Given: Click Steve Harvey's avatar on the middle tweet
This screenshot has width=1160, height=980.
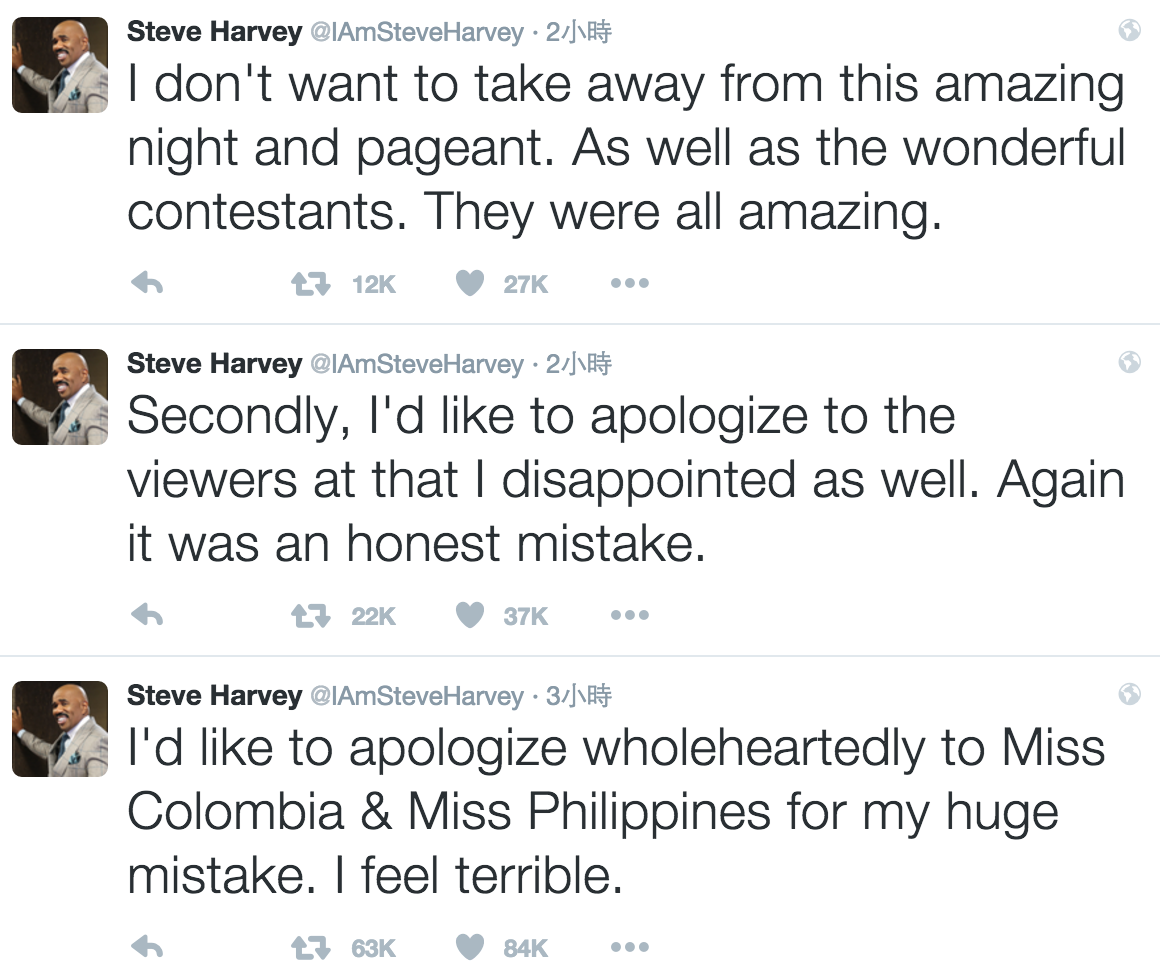Looking at the screenshot, I should coord(59,398).
